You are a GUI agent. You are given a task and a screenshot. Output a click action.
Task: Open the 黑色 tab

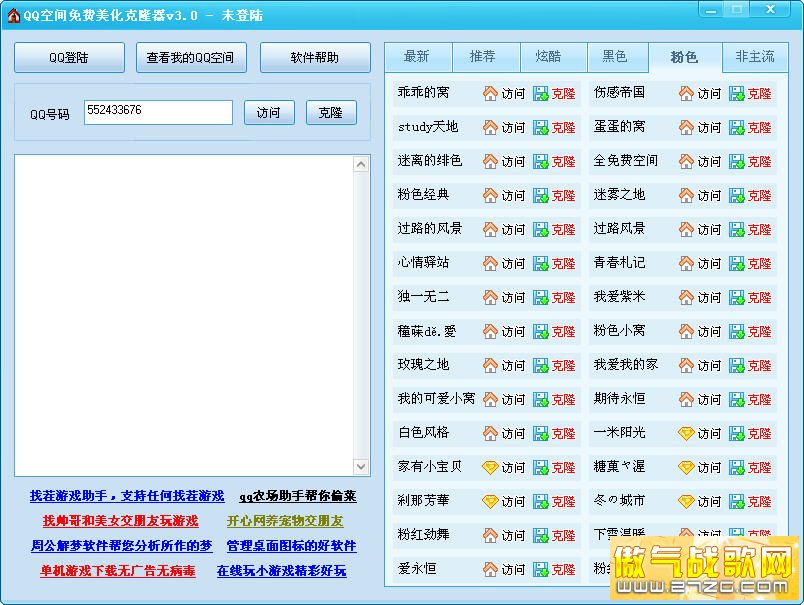pyautogui.click(x=616, y=57)
